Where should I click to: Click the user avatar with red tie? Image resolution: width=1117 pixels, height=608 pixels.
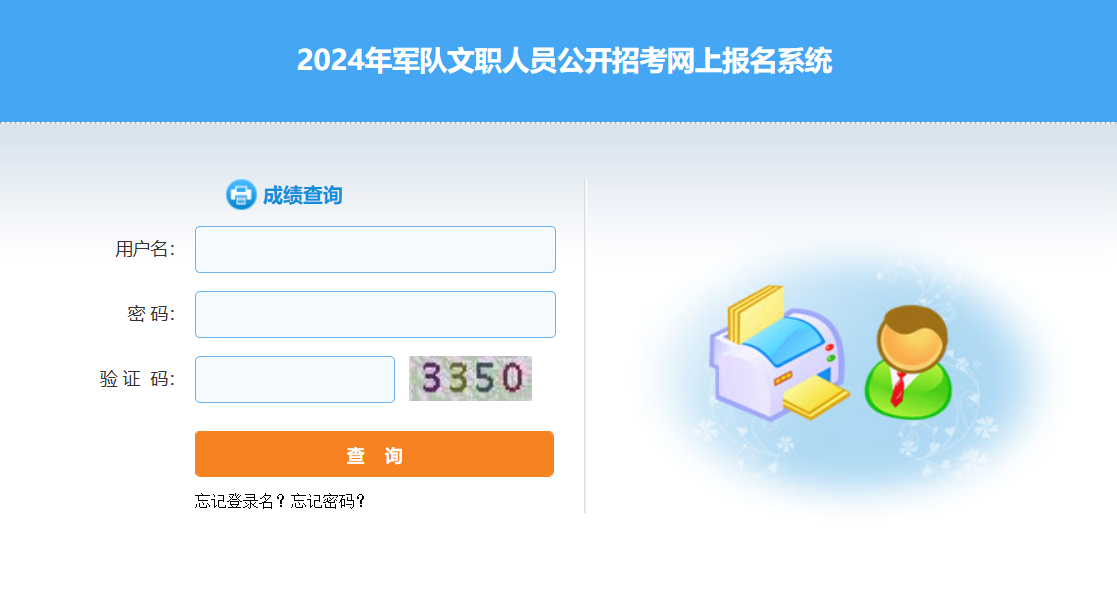(x=908, y=362)
